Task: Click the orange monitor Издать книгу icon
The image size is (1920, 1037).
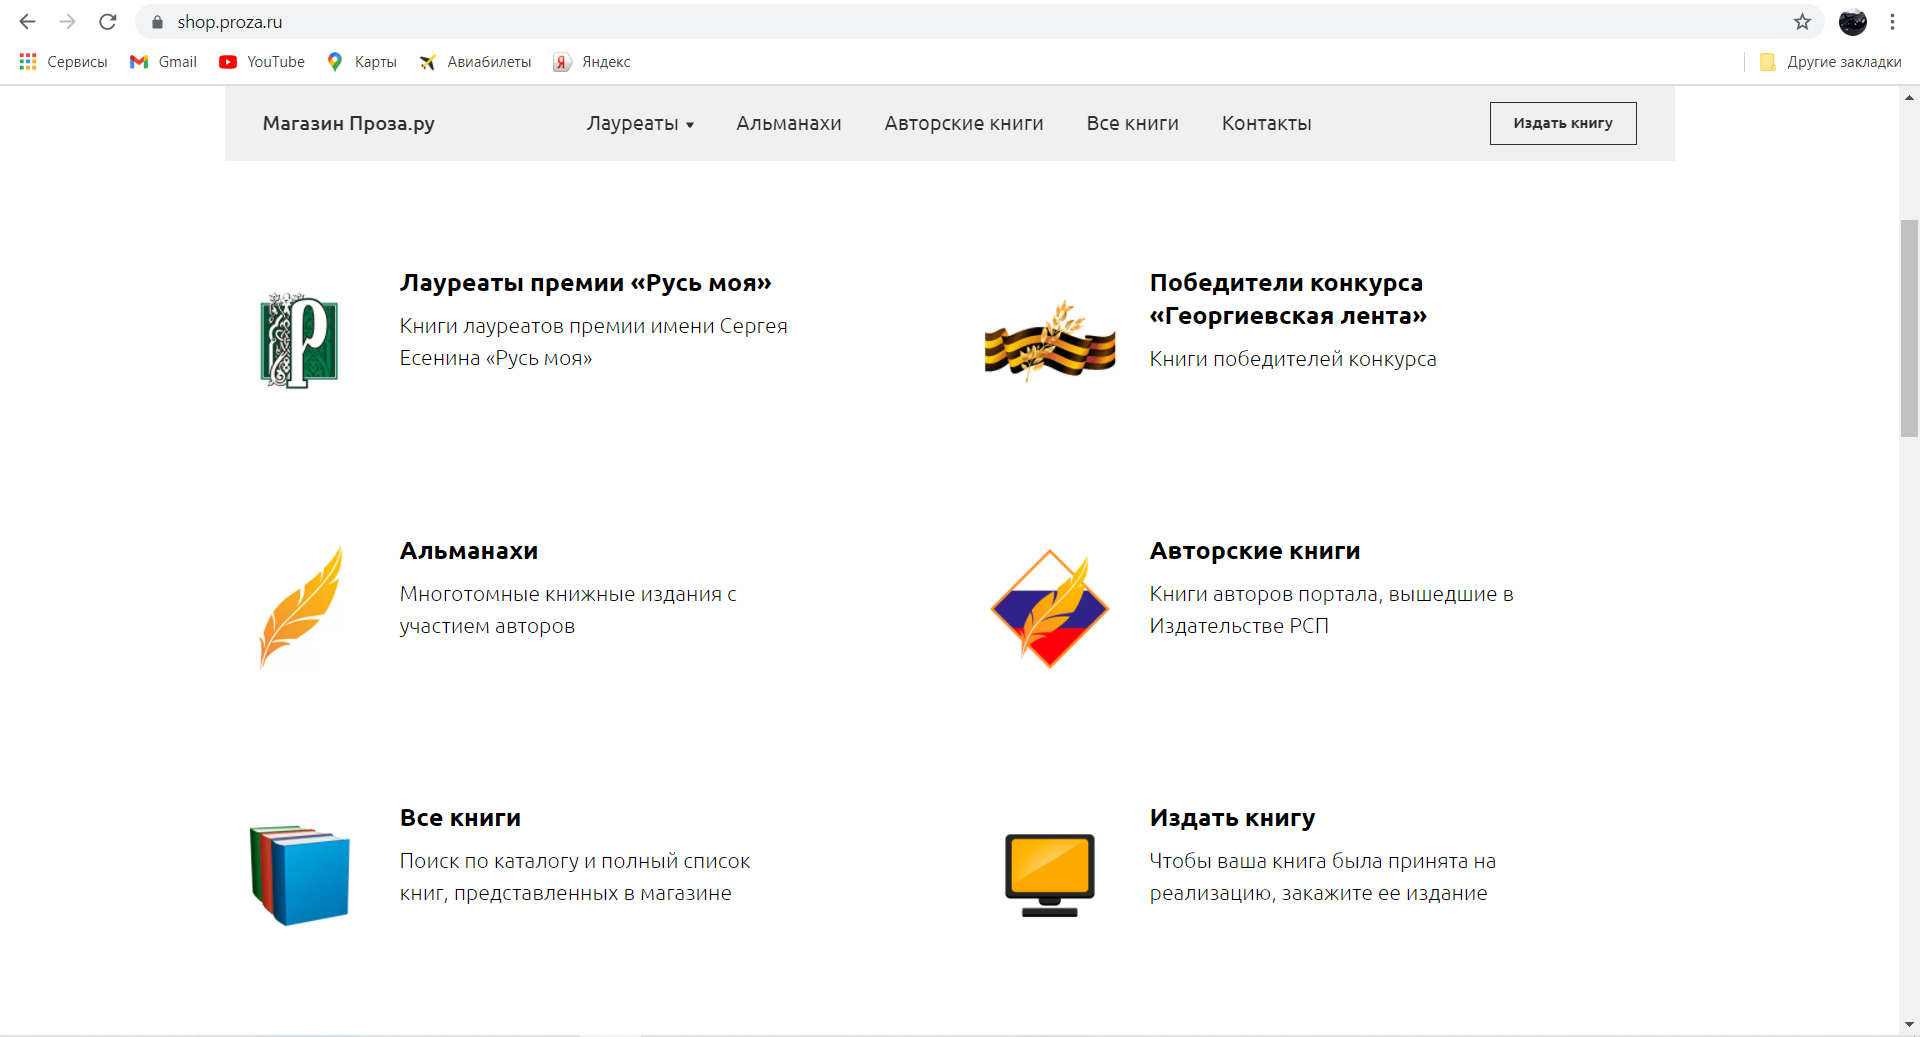Action: (1050, 875)
